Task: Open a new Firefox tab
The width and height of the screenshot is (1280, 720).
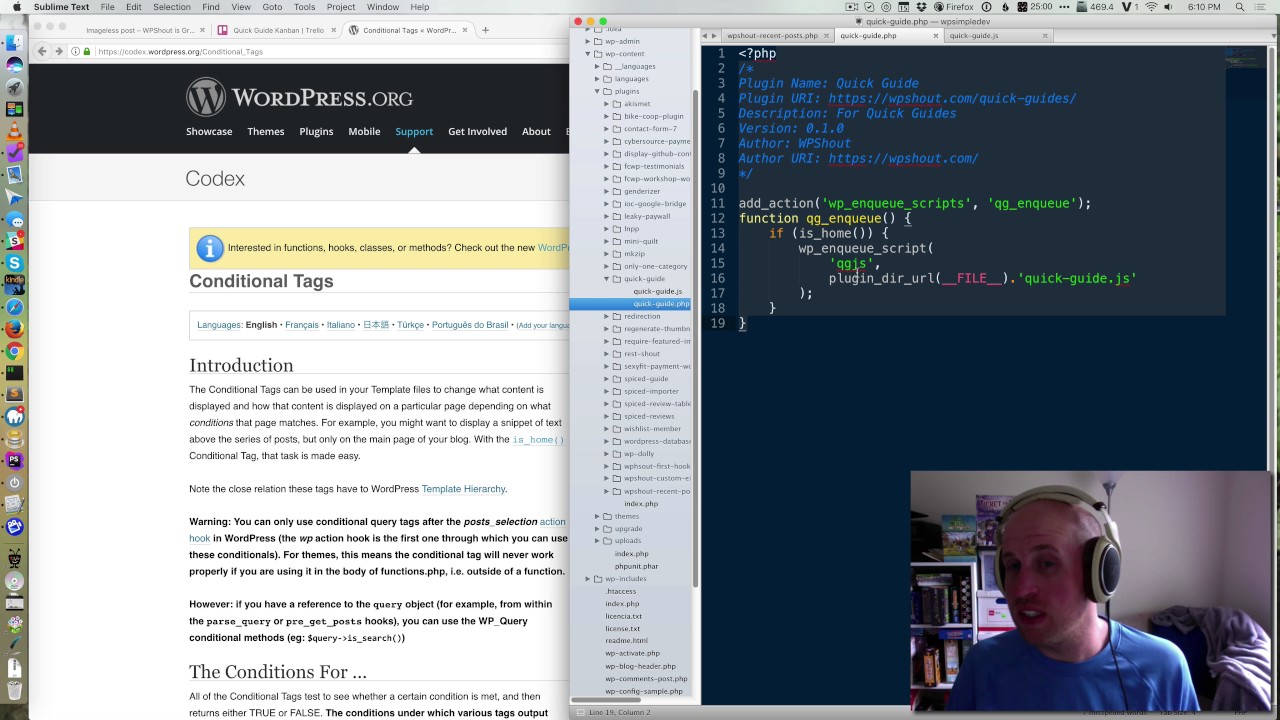Action: click(x=485, y=30)
